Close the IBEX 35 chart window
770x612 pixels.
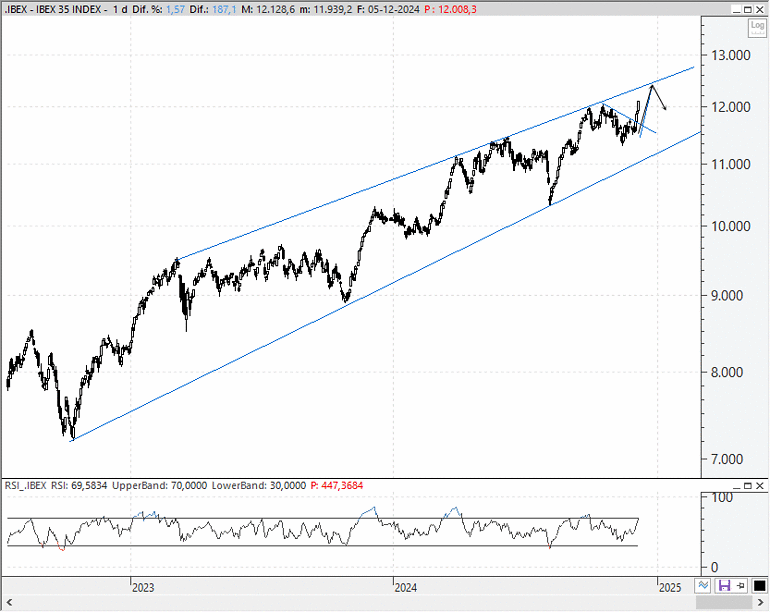[760, 9]
